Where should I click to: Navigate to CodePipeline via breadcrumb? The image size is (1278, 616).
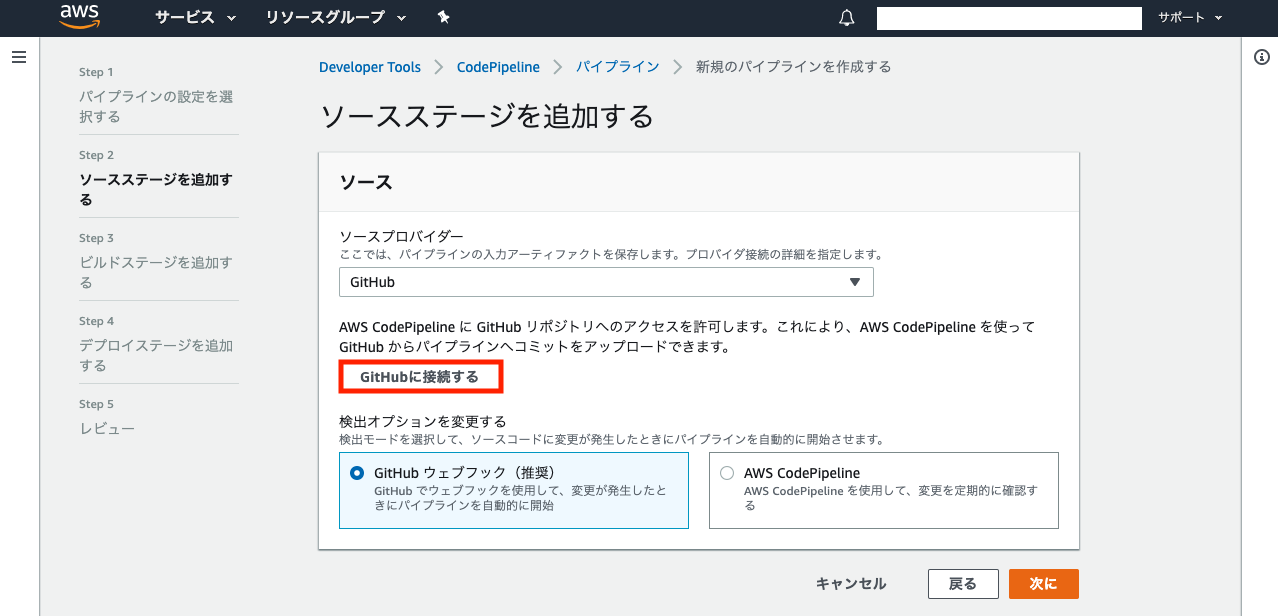point(498,66)
